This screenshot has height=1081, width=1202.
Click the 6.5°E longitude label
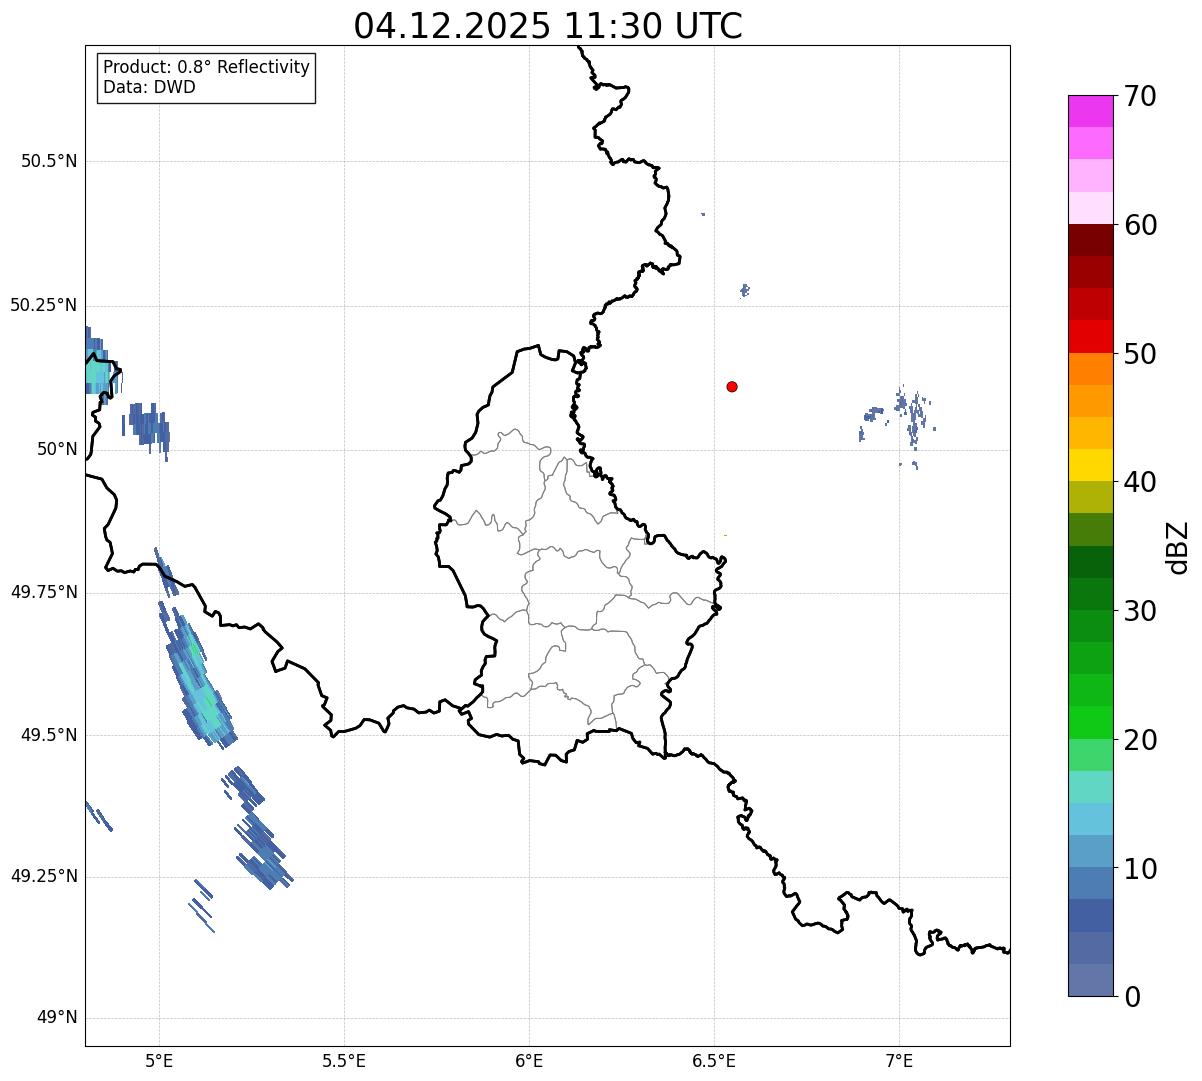[714, 1060]
